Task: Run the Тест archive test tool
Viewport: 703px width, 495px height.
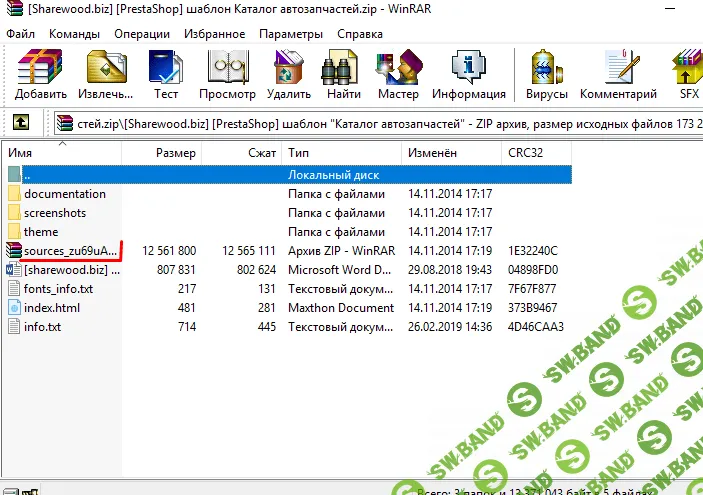Action: [x=166, y=67]
